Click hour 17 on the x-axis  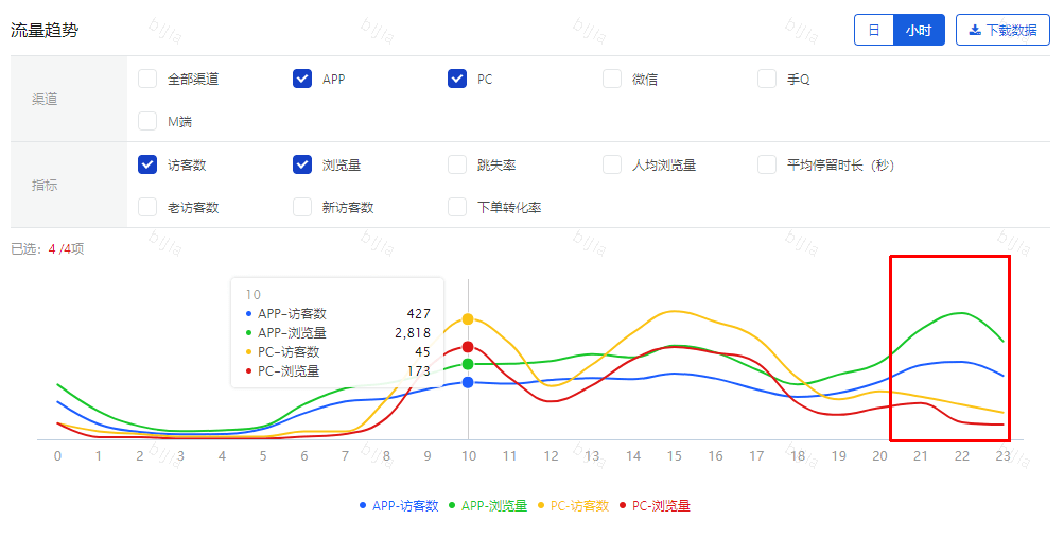tap(756, 456)
